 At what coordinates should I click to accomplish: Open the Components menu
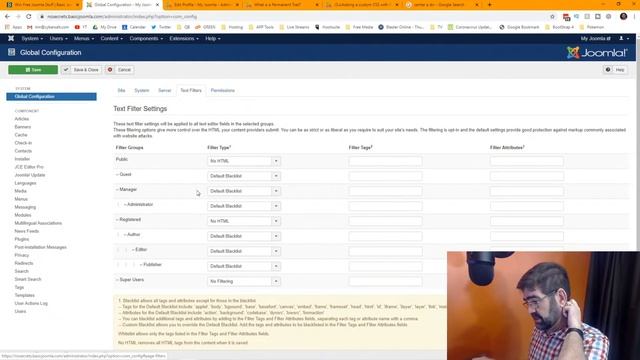tap(146, 38)
